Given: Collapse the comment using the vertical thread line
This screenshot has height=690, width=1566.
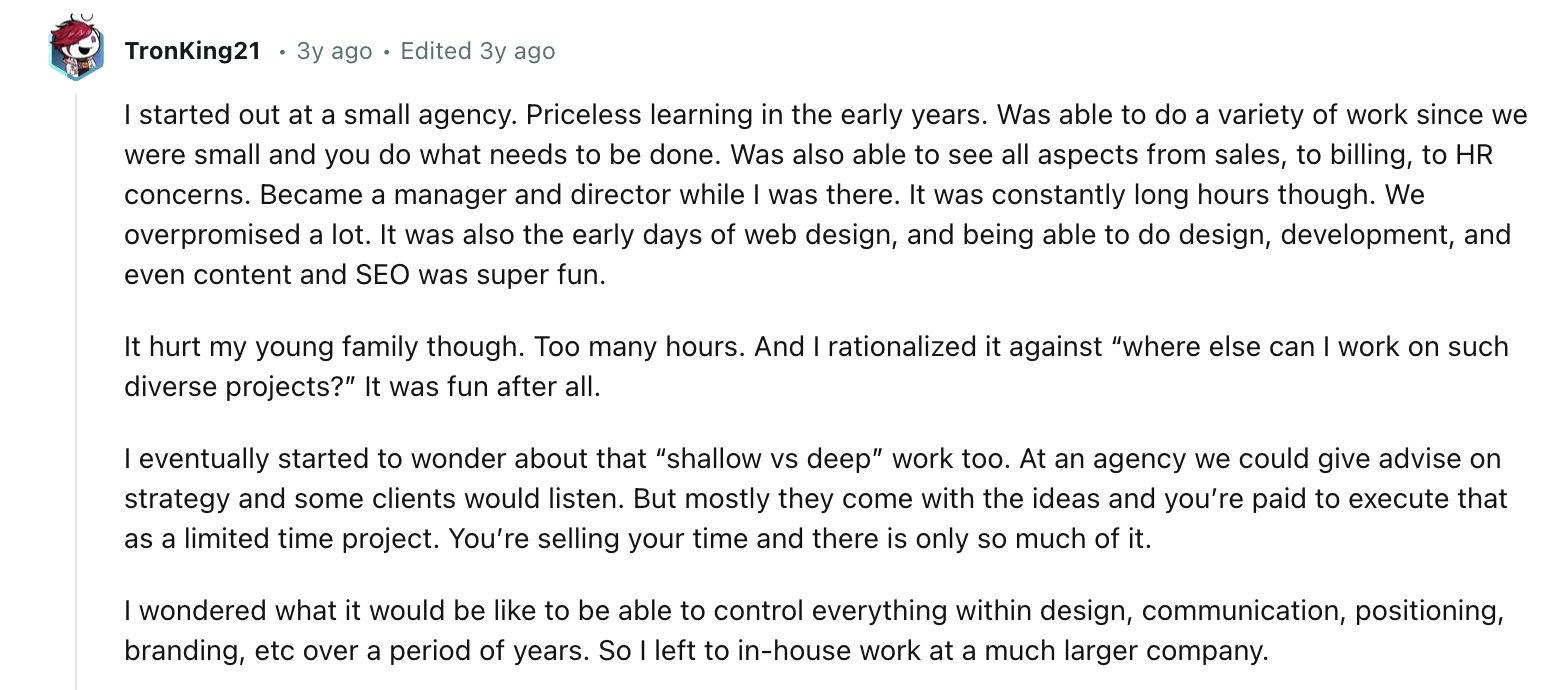Looking at the screenshot, I should pyautogui.click(x=77, y=400).
